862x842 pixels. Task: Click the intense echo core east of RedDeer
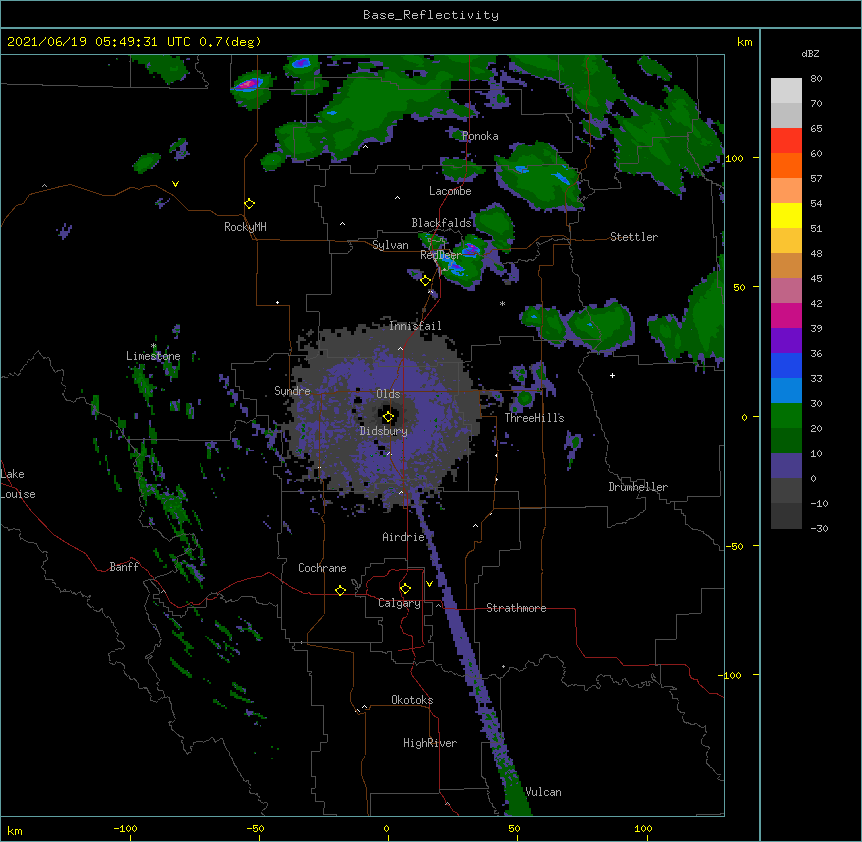click(x=471, y=250)
